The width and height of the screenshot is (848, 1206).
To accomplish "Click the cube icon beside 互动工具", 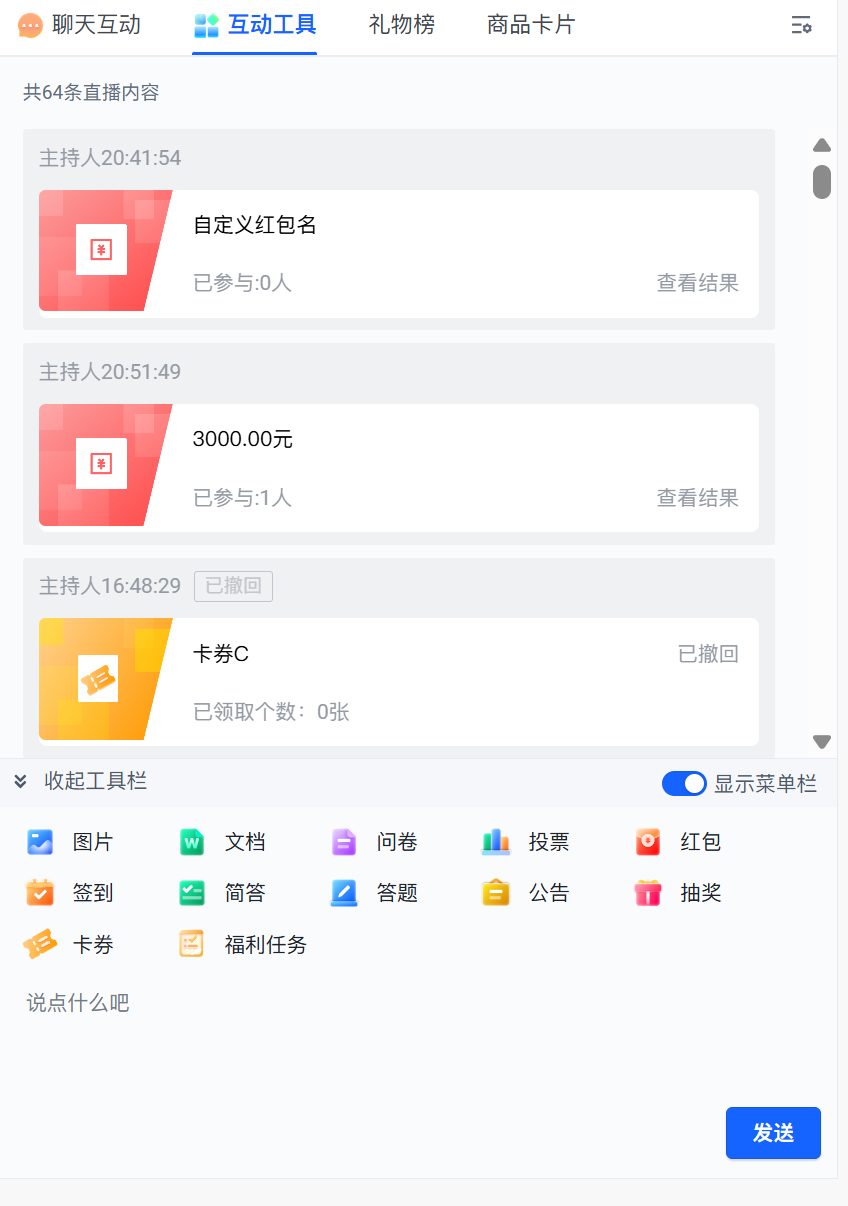I will tap(206, 25).
